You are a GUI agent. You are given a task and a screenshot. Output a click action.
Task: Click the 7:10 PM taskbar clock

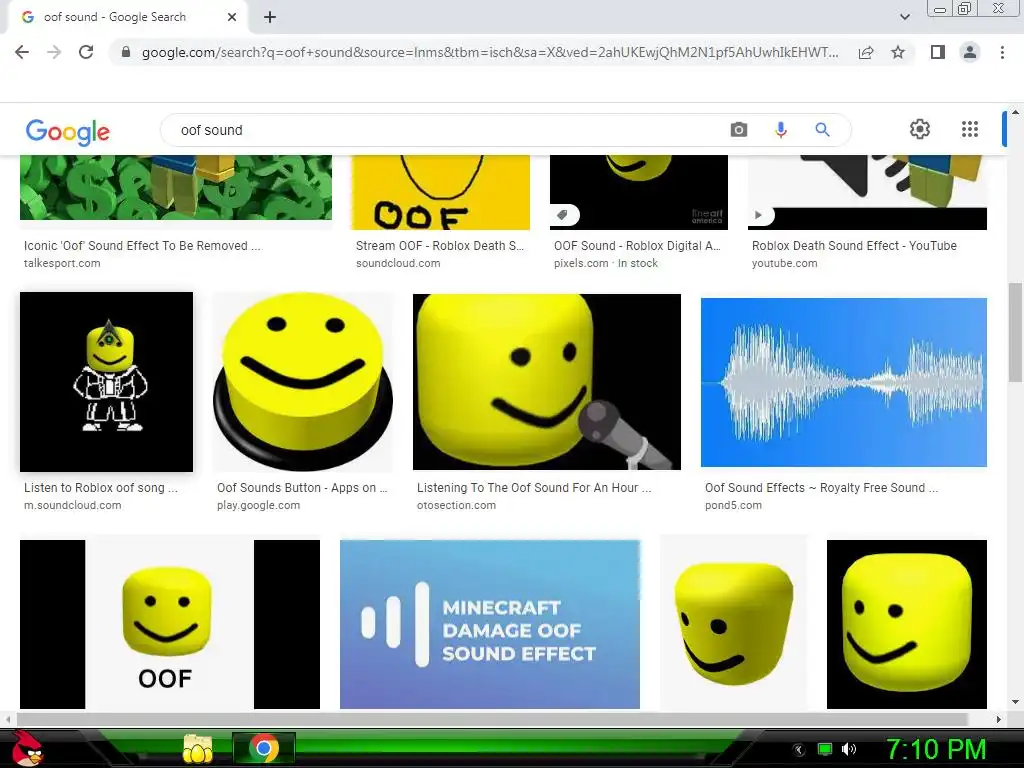pos(936,749)
